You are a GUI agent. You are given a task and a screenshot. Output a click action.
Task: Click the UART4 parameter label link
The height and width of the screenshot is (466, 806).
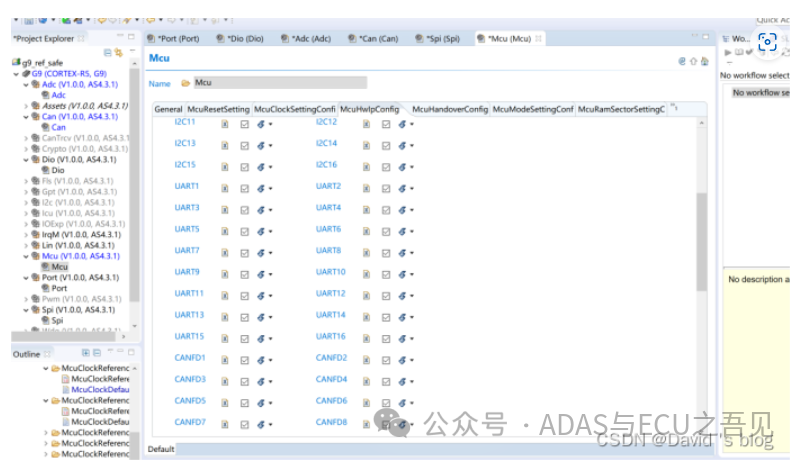[x=328, y=208]
